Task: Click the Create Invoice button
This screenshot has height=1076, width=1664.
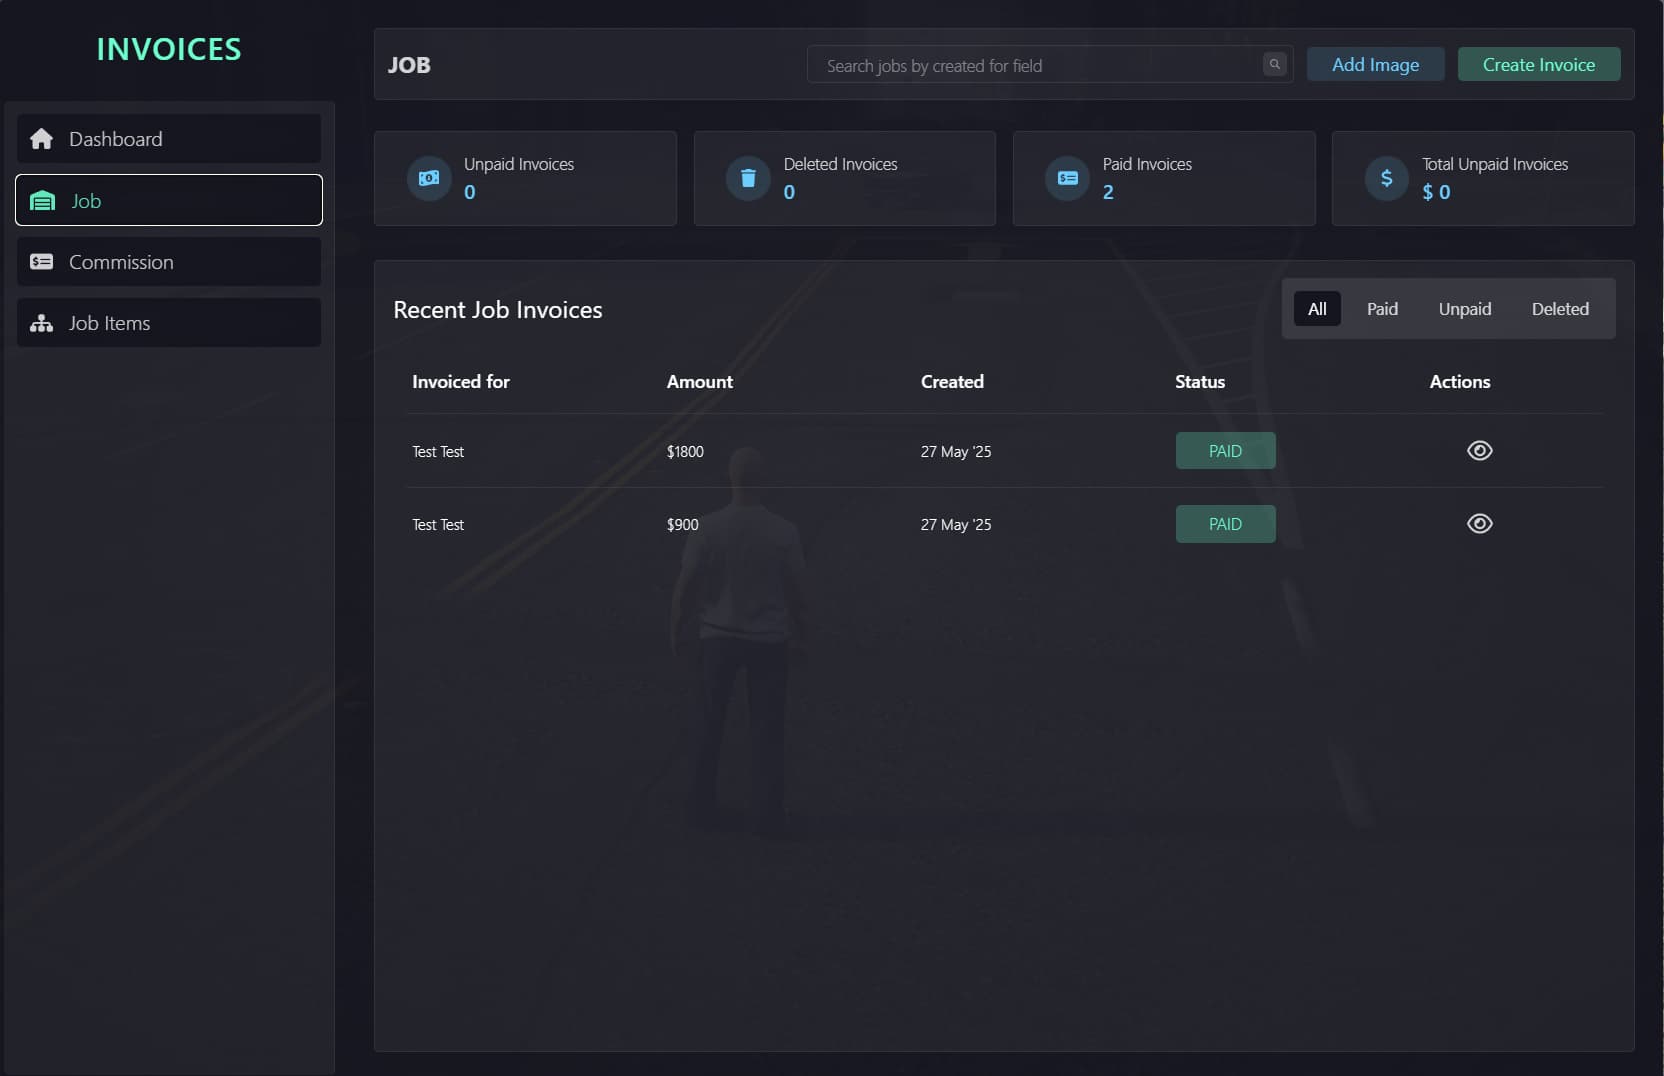Action: point(1538,64)
